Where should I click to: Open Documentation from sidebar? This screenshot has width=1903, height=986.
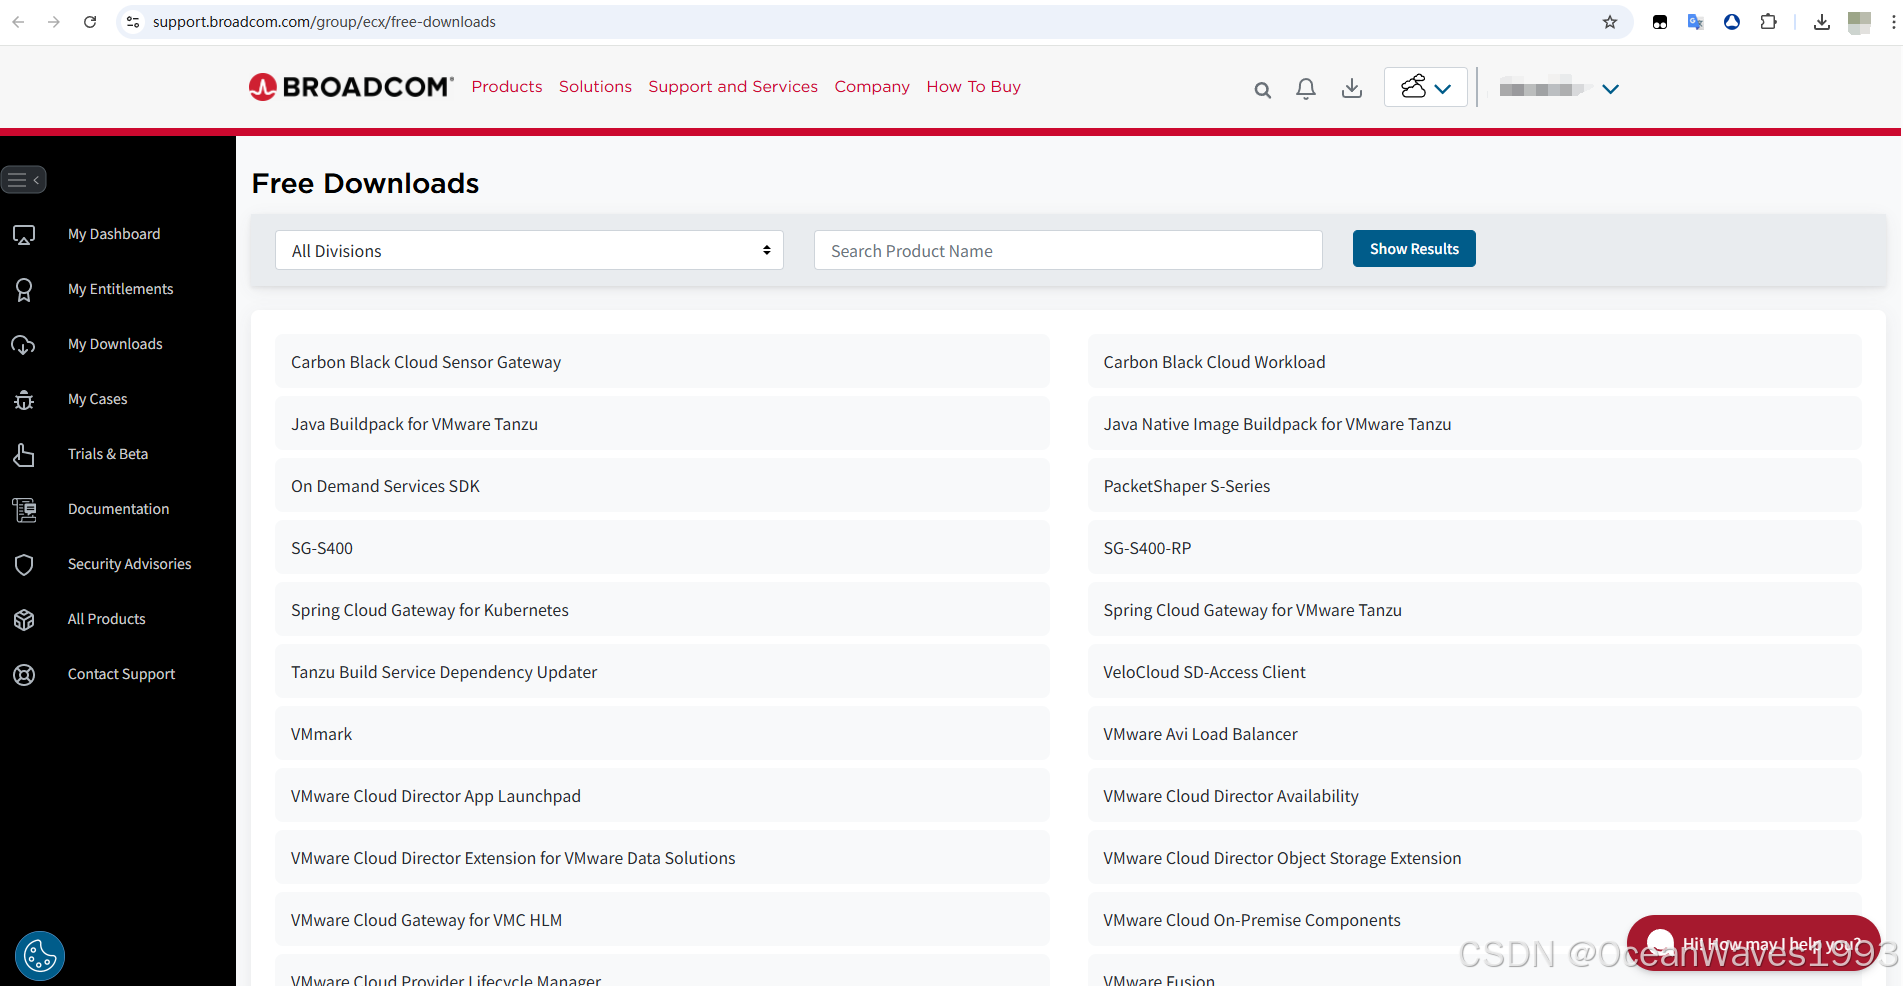(x=118, y=509)
